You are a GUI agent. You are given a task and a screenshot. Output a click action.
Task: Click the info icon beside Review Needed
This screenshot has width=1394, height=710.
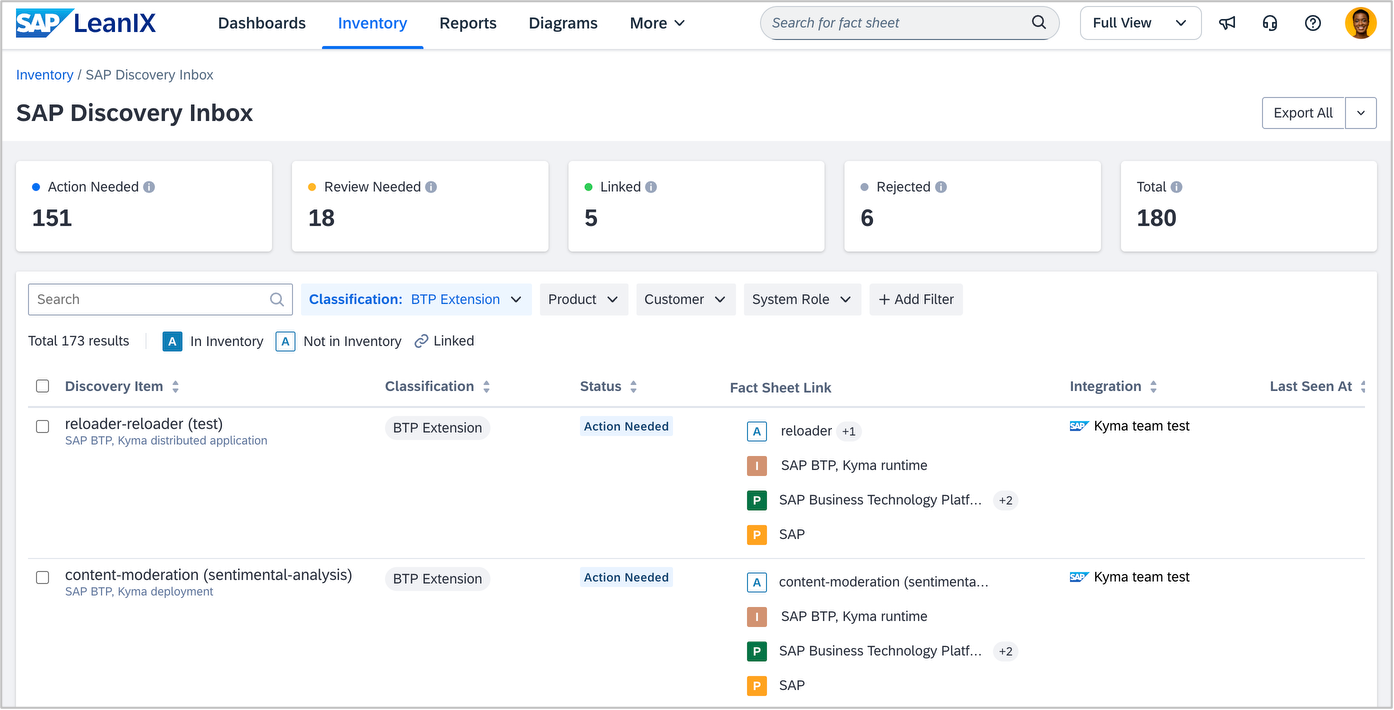[x=431, y=187]
